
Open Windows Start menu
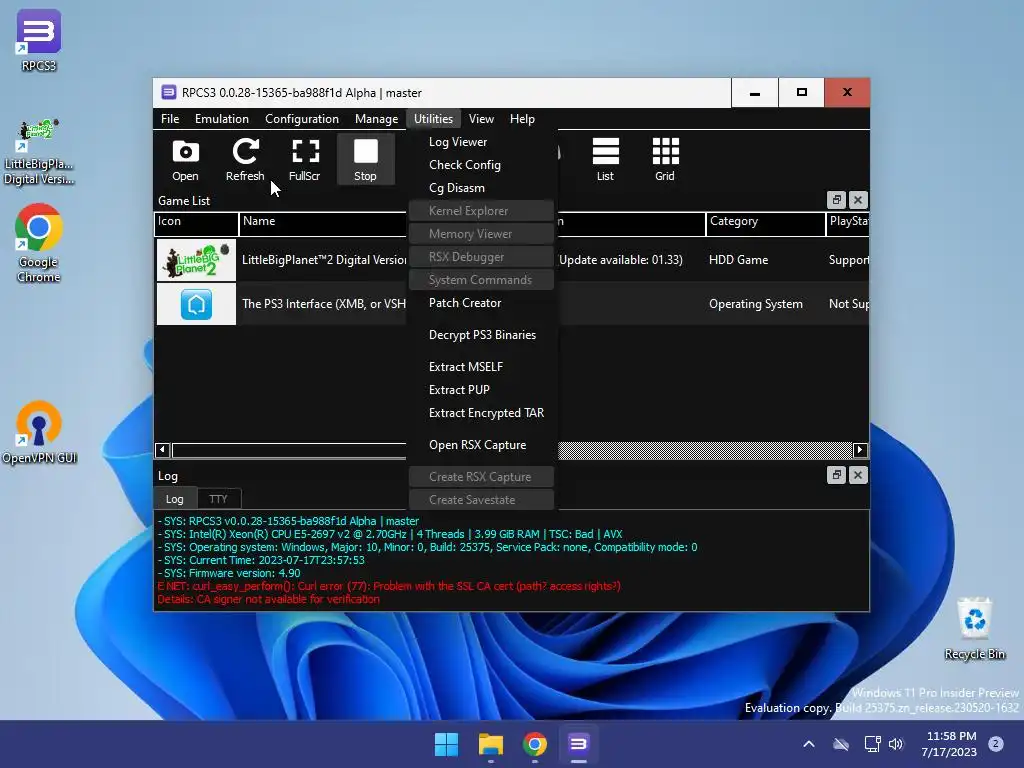(x=447, y=744)
